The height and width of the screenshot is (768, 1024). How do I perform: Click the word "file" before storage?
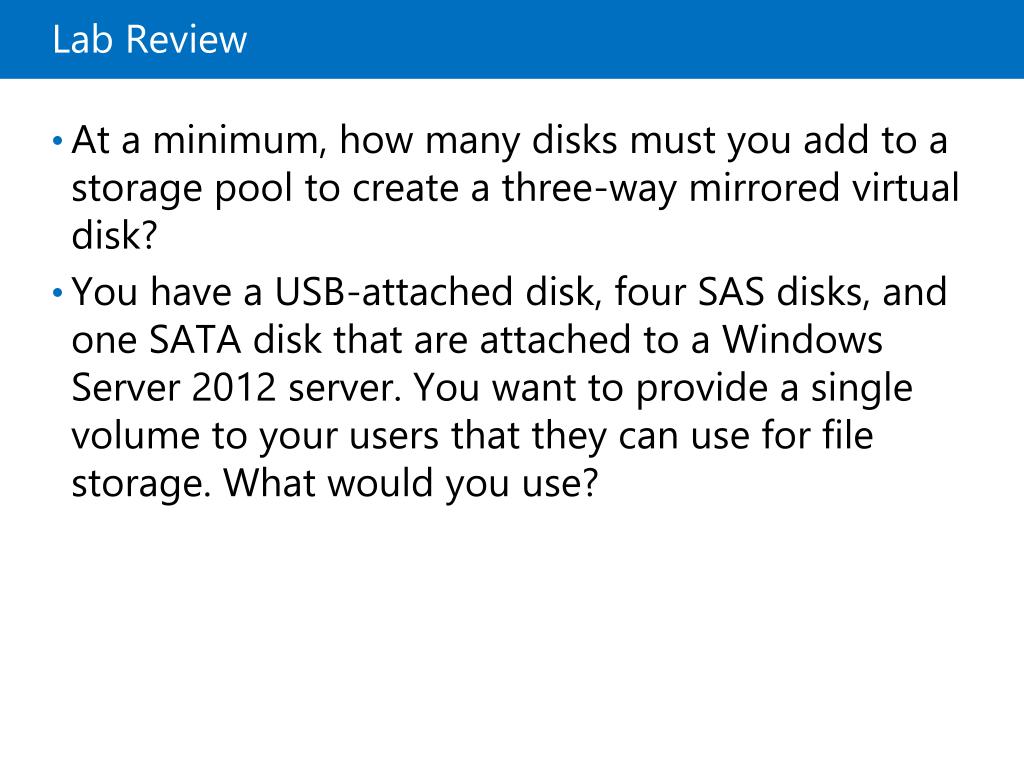[x=848, y=435]
